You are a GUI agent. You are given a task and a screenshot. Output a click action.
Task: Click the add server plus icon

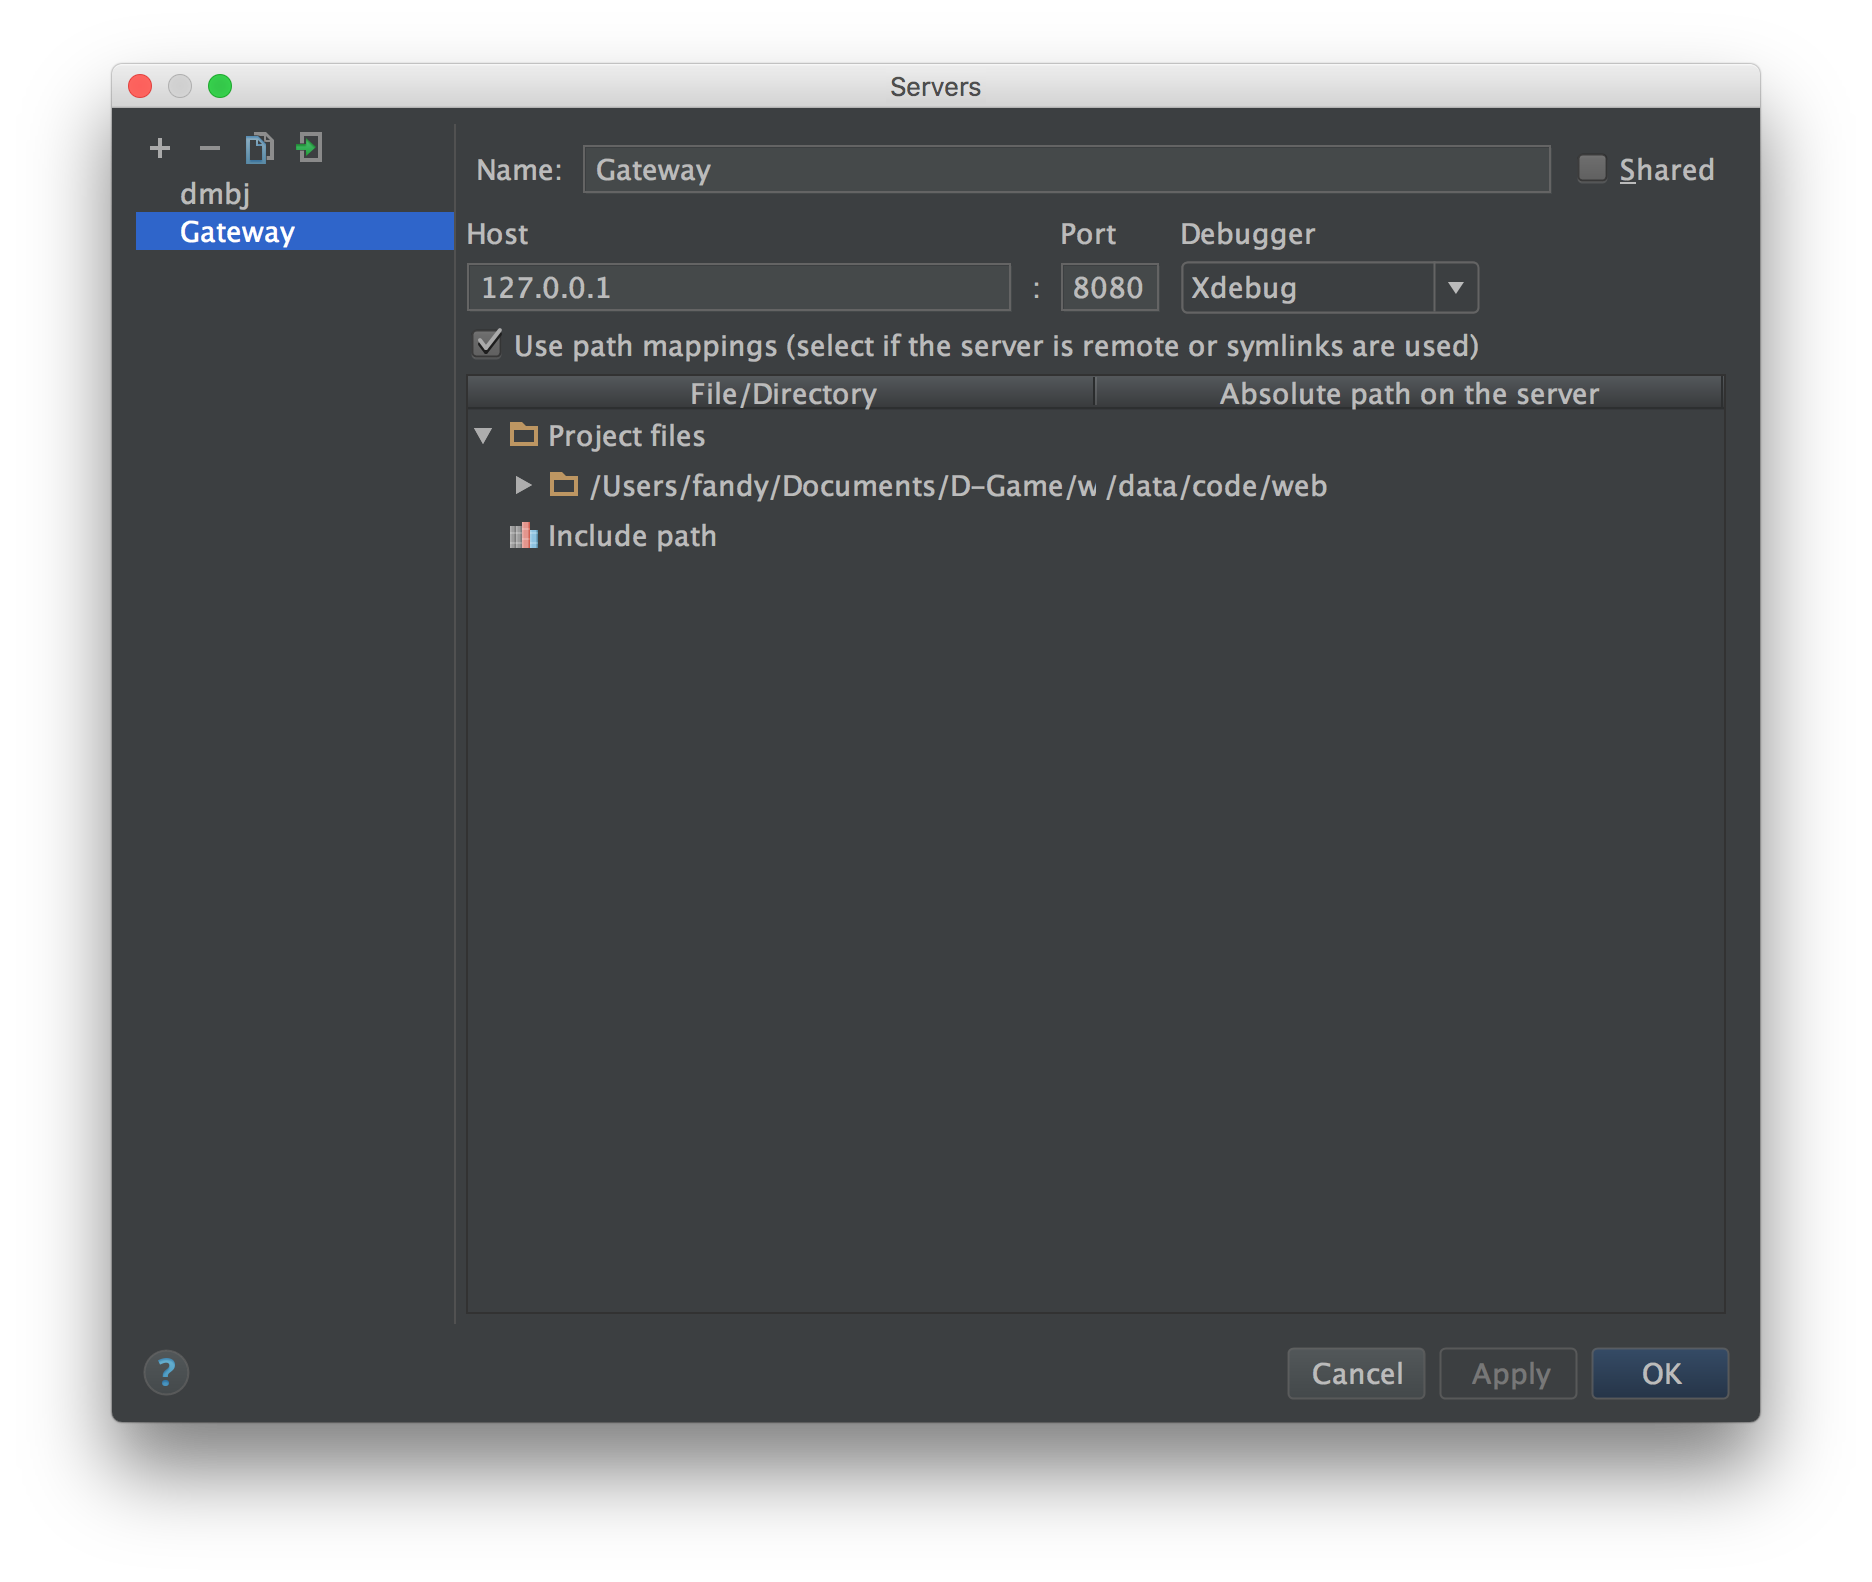pos(160,149)
